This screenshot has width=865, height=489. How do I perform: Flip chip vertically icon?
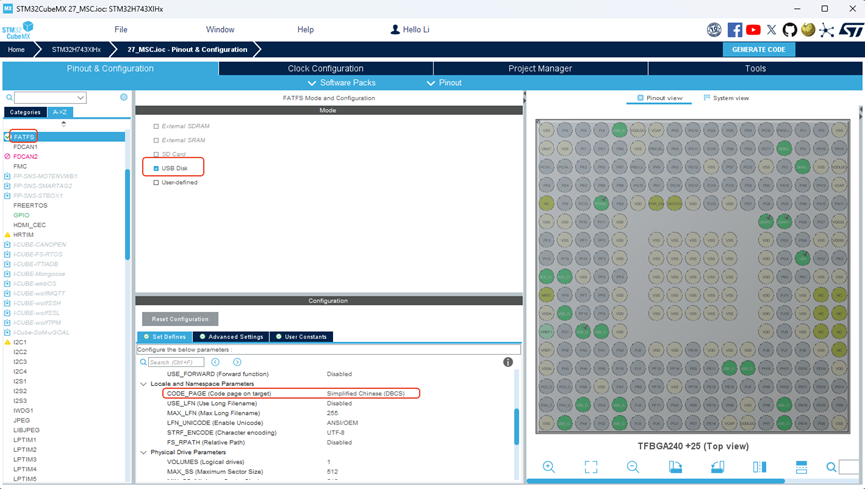(801, 467)
